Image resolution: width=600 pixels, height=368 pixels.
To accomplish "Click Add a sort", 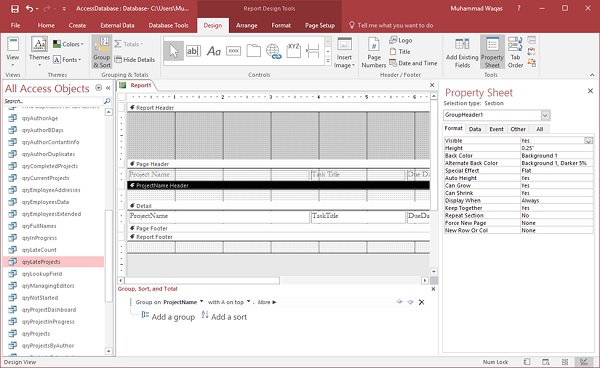I will point(224,317).
